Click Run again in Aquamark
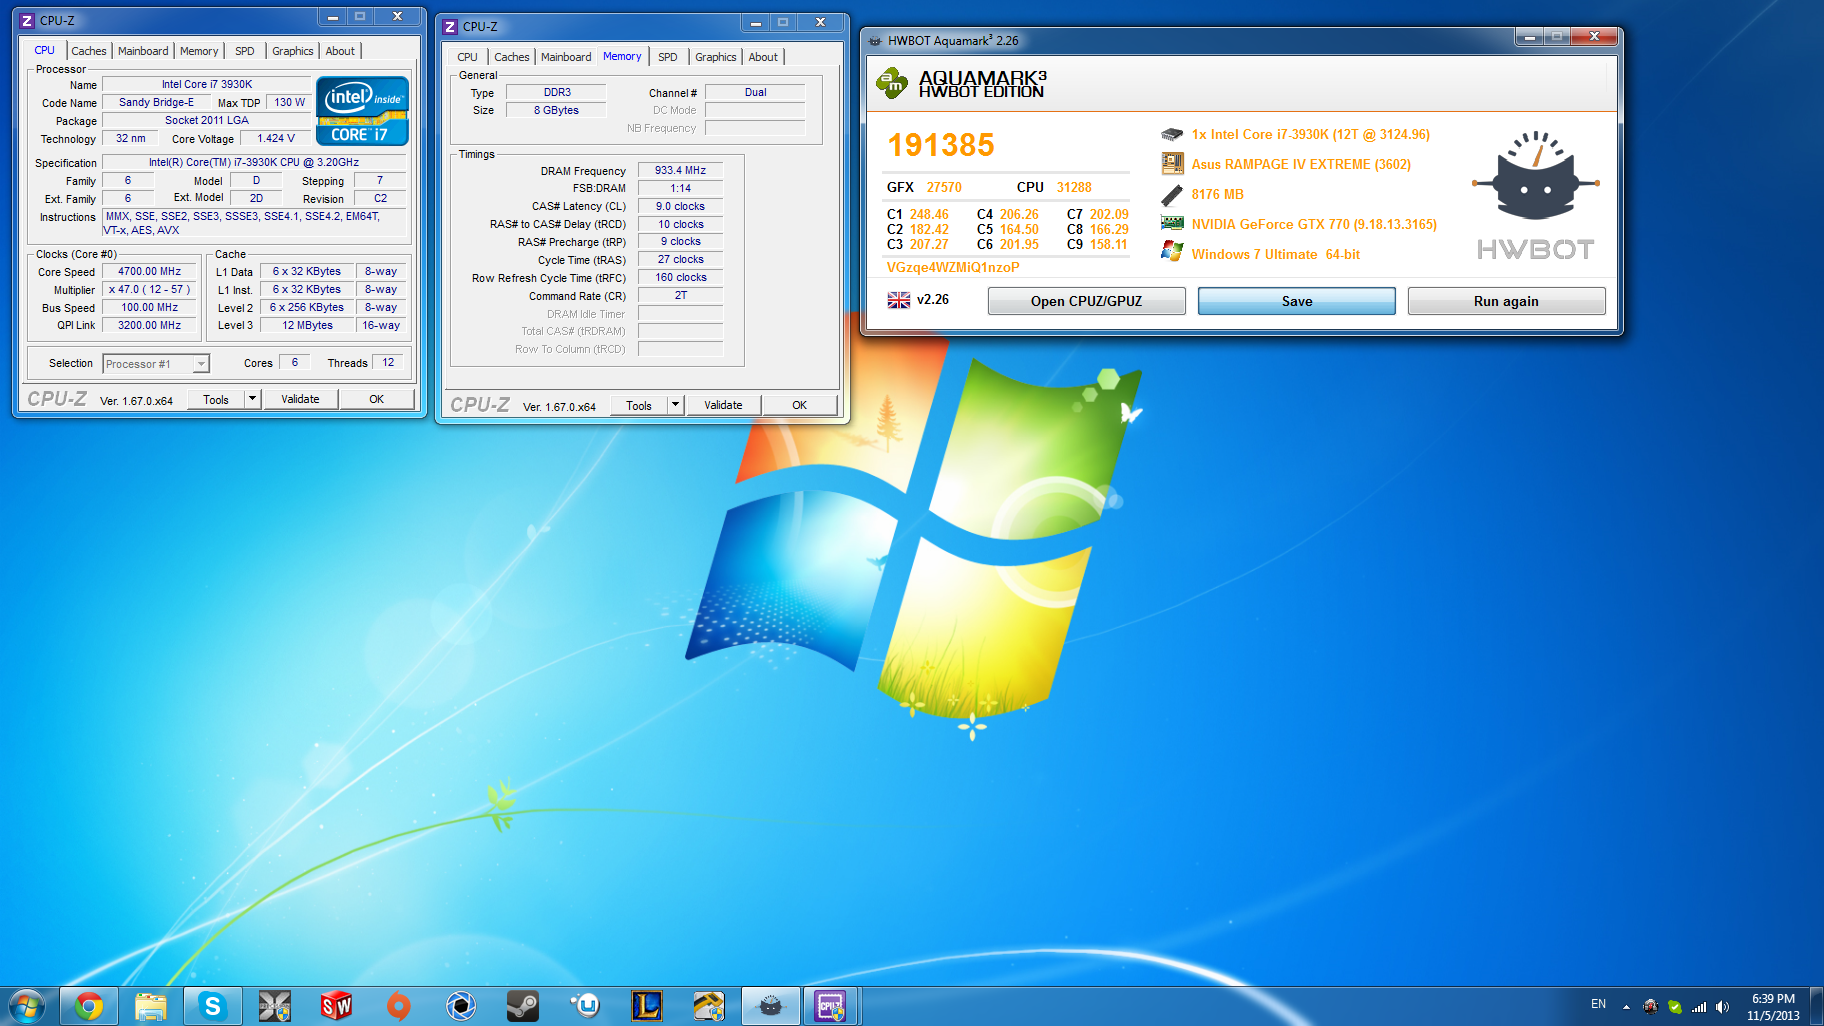The image size is (1824, 1026). (x=1506, y=301)
